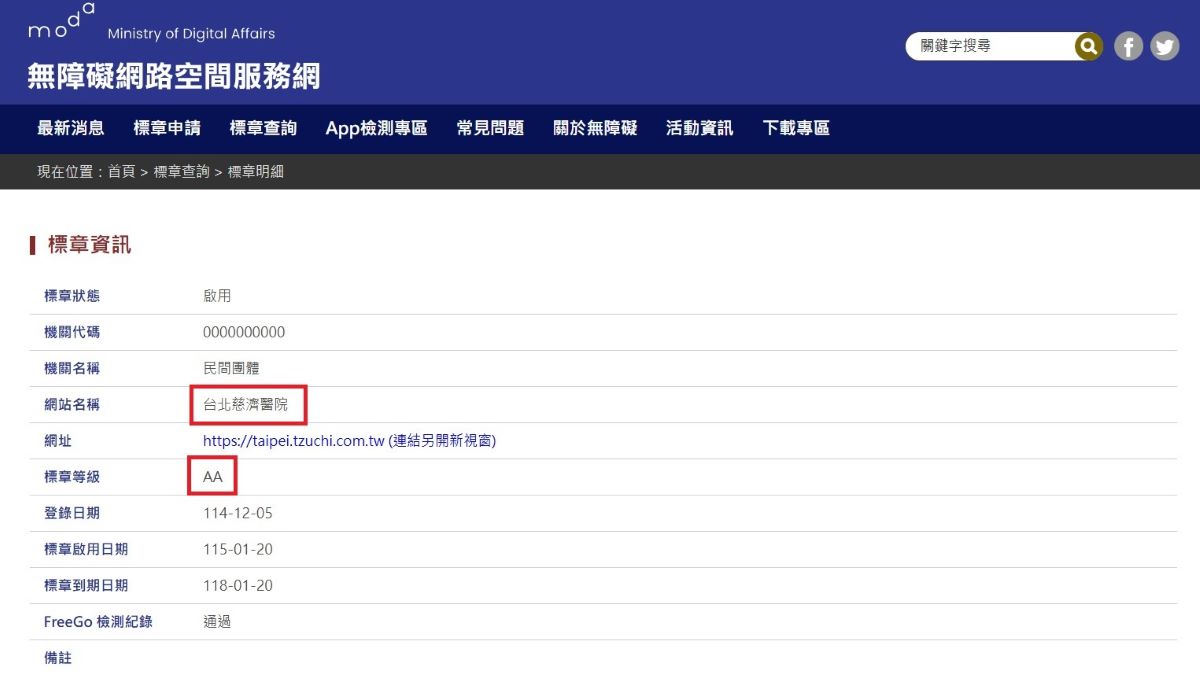Switch to the App檢測專區 section
This screenshot has width=1200, height=675.
pyautogui.click(x=376, y=128)
